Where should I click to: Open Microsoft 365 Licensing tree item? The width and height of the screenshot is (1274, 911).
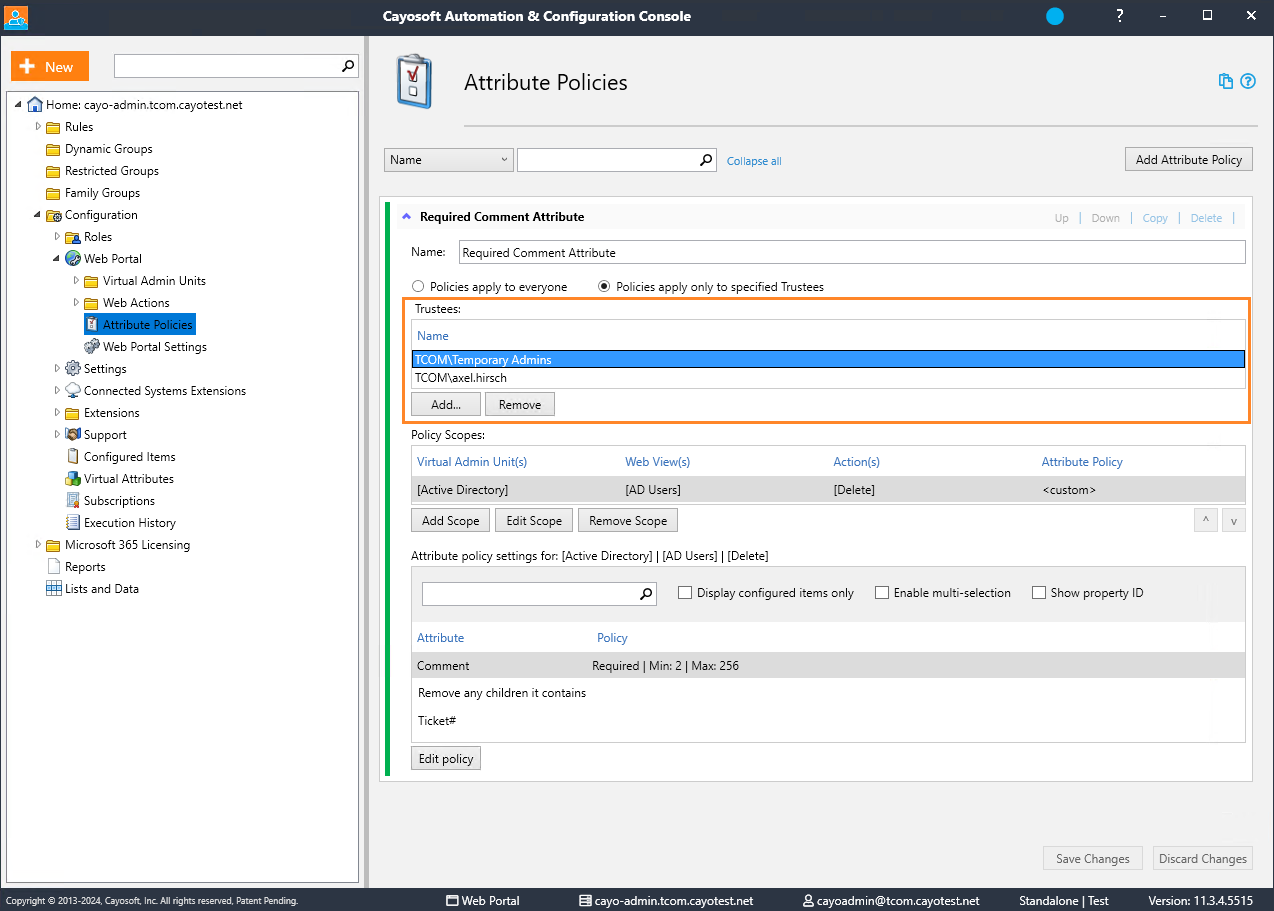pyautogui.click(x=127, y=545)
